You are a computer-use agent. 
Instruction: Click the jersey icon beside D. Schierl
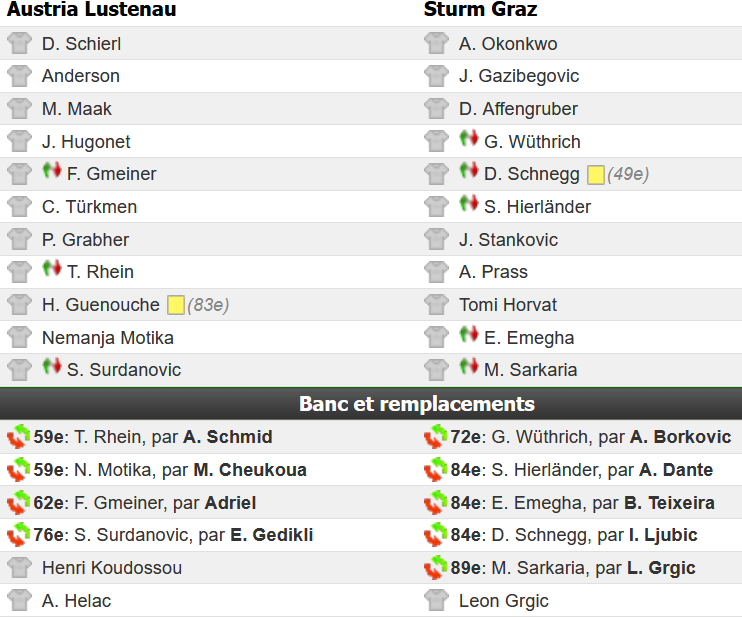pyautogui.click(x=19, y=43)
